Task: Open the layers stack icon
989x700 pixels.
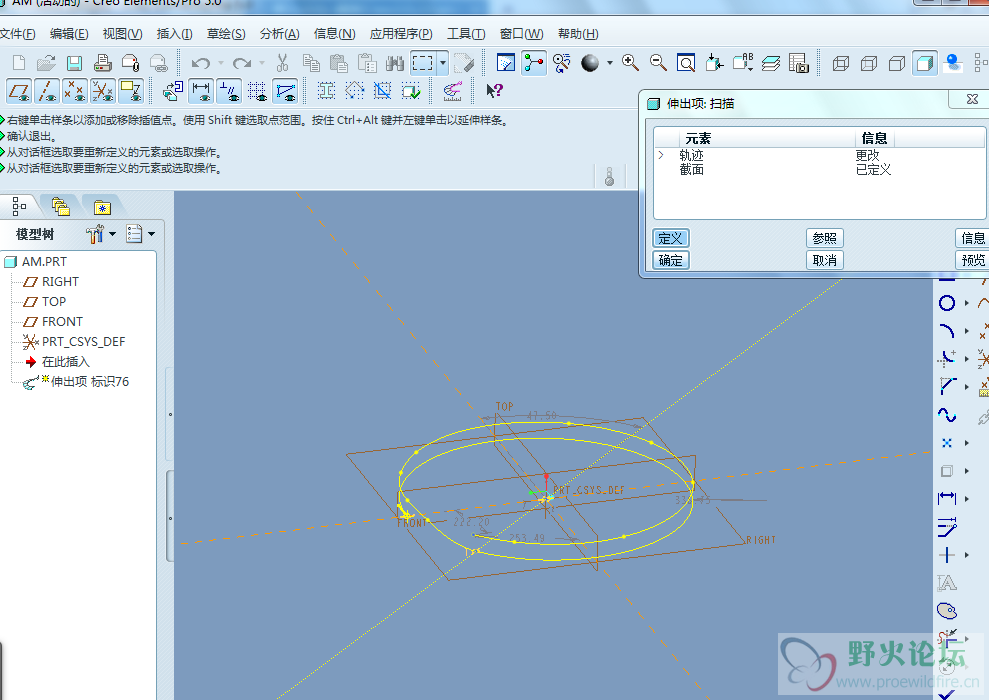Action: (x=770, y=63)
